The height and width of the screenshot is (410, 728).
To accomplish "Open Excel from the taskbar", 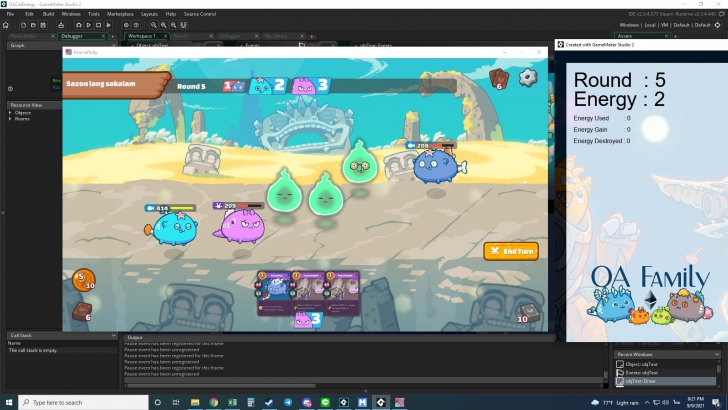I will click(232, 402).
